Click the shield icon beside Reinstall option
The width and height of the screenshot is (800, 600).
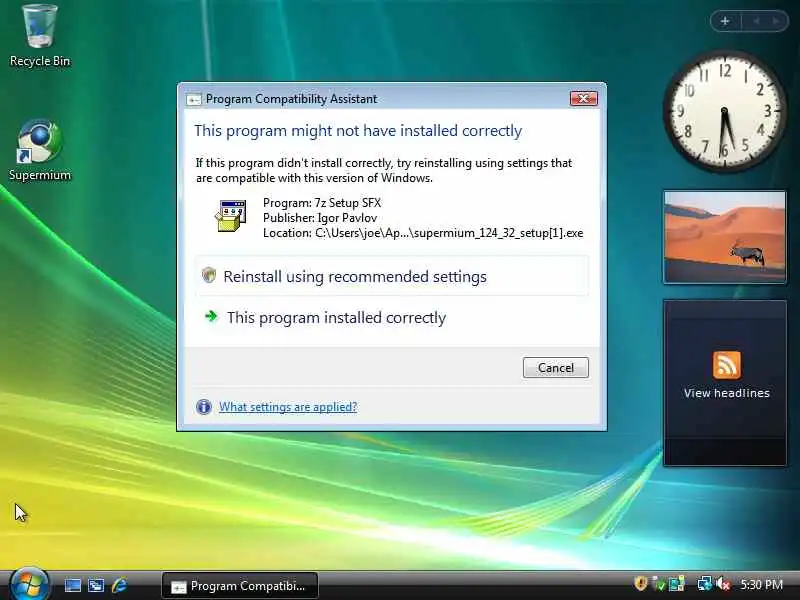click(209, 275)
